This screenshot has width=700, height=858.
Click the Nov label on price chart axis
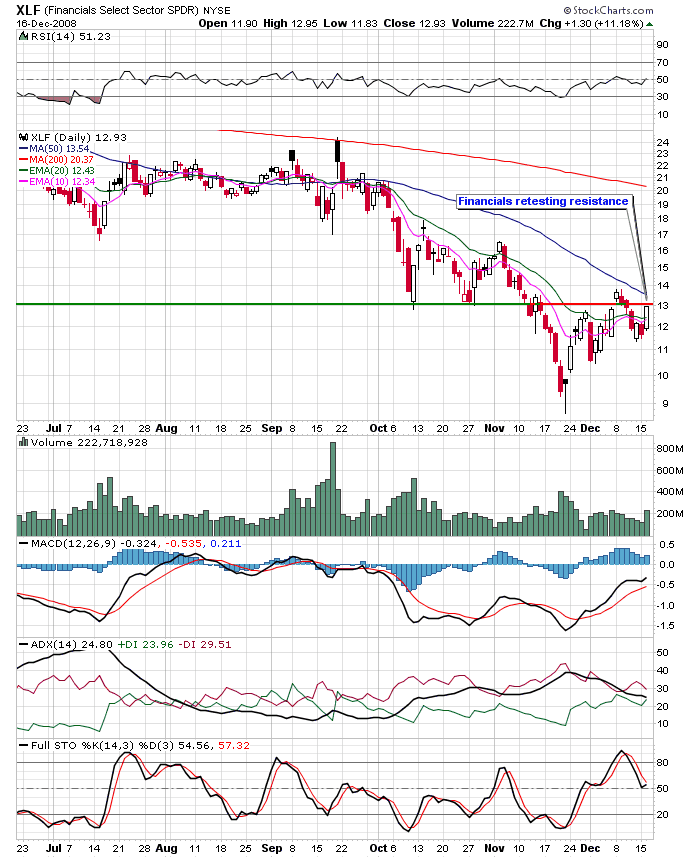point(494,428)
